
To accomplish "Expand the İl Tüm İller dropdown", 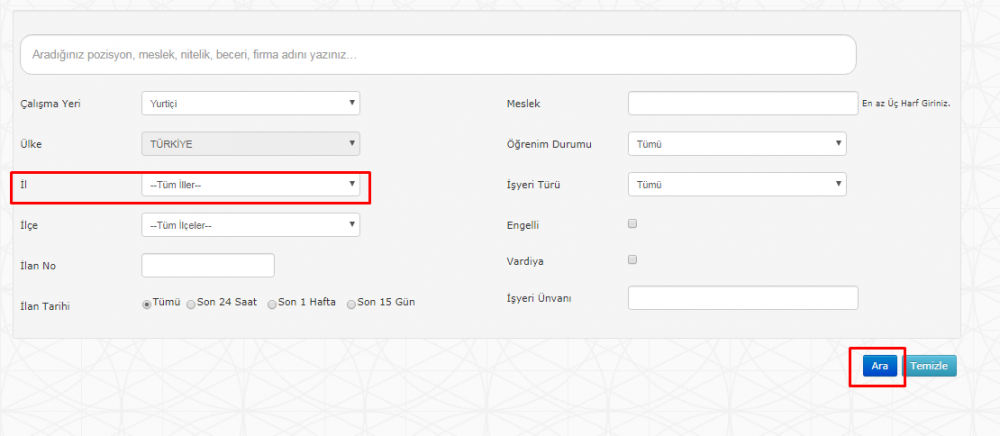I will click(251, 185).
